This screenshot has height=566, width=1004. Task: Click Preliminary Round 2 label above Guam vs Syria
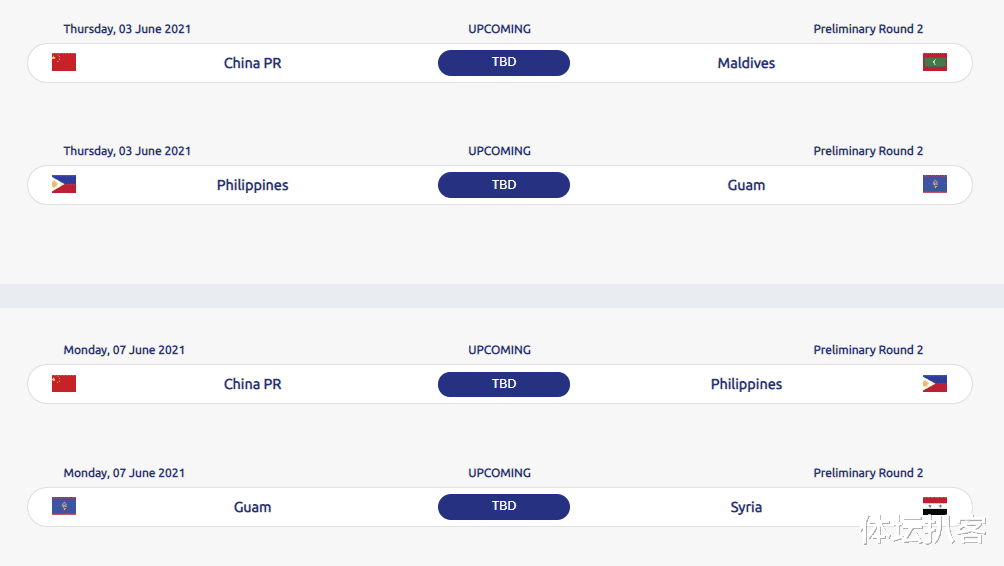tap(868, 473)
